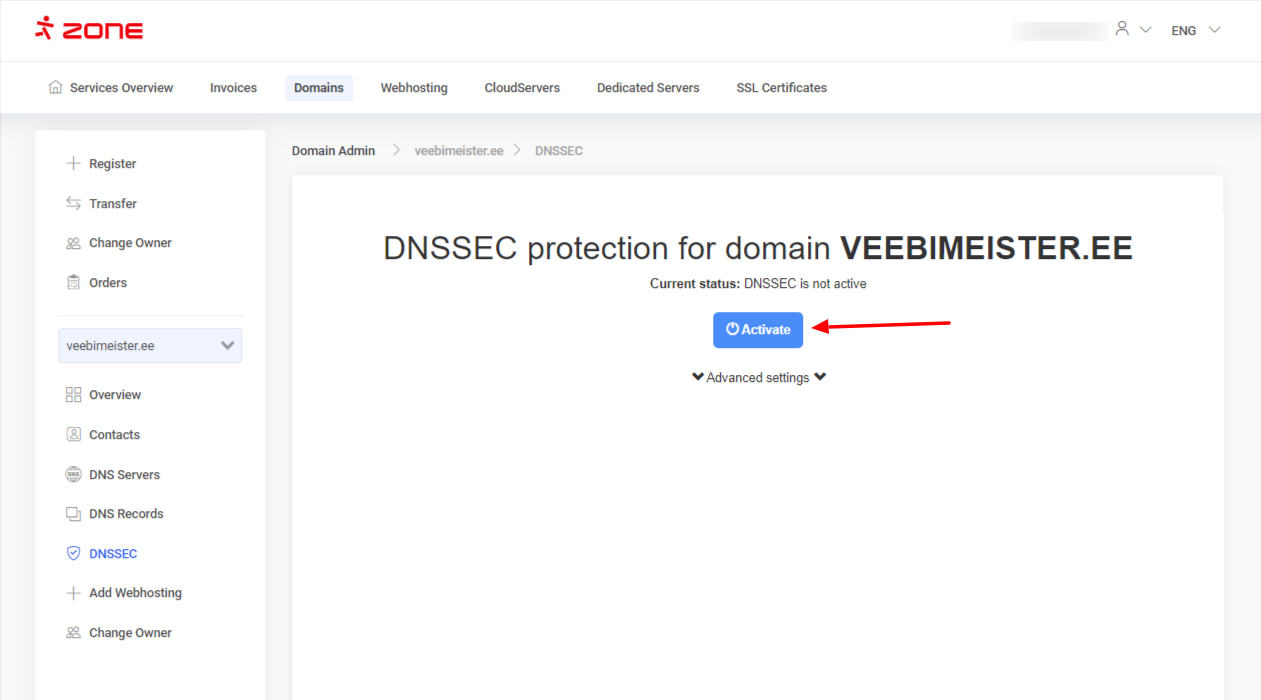Screen dimensions: 1261x700
Task: Click the Zone logo in header
Action: point(89,30)
